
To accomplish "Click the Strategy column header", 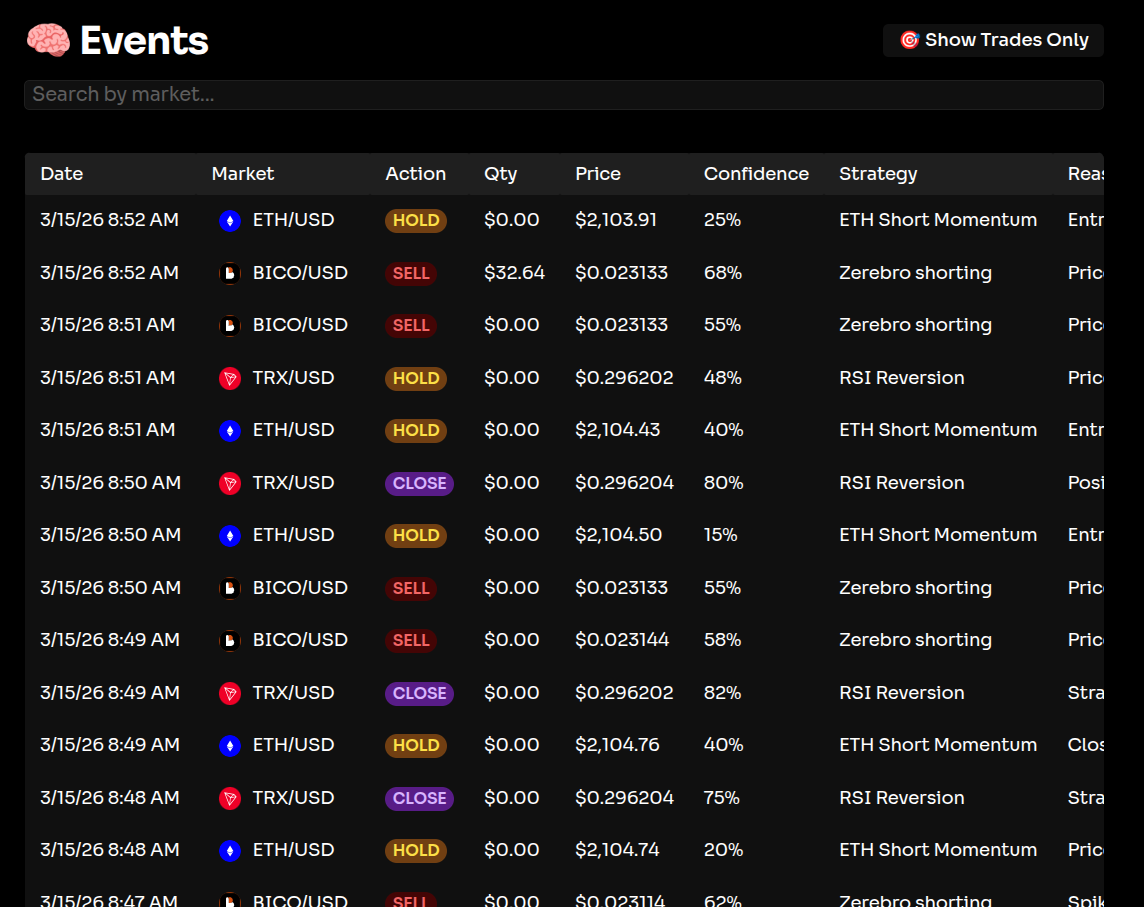I will (x=878, y=174).
